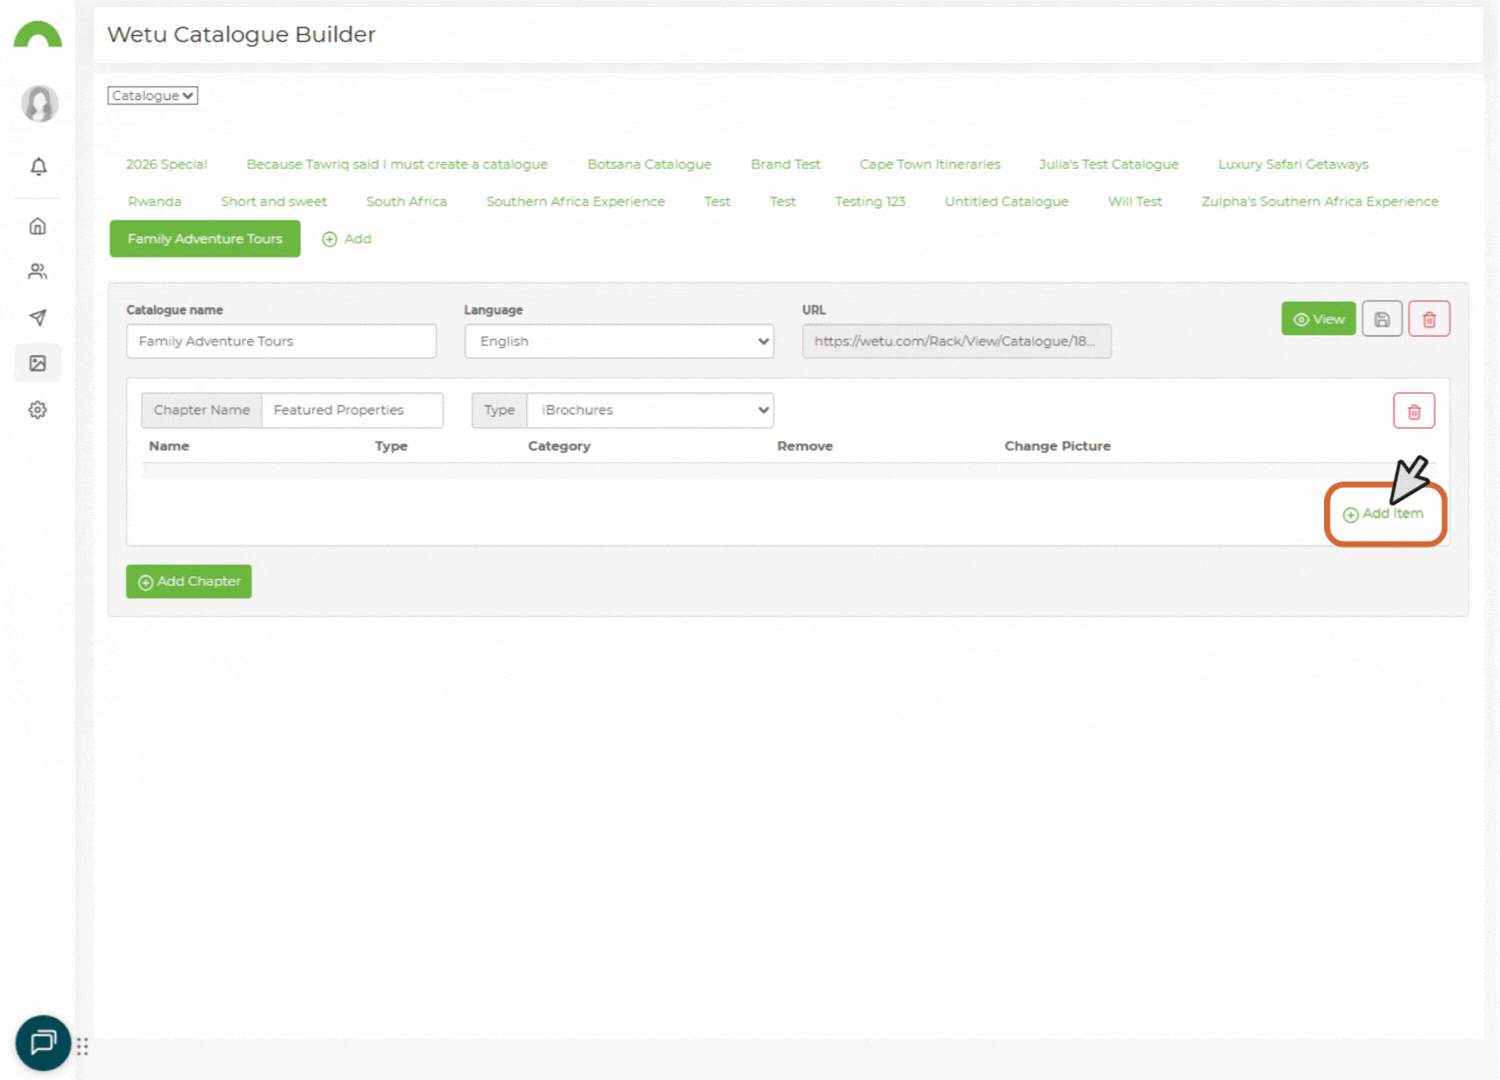Open the Catalogue type dropdown
1500x1080 pixels.
(152, 95)
